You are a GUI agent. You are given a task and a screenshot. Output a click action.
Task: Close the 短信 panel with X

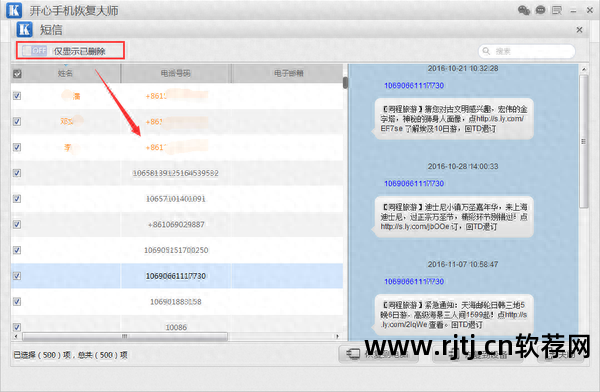coord(579,29)
